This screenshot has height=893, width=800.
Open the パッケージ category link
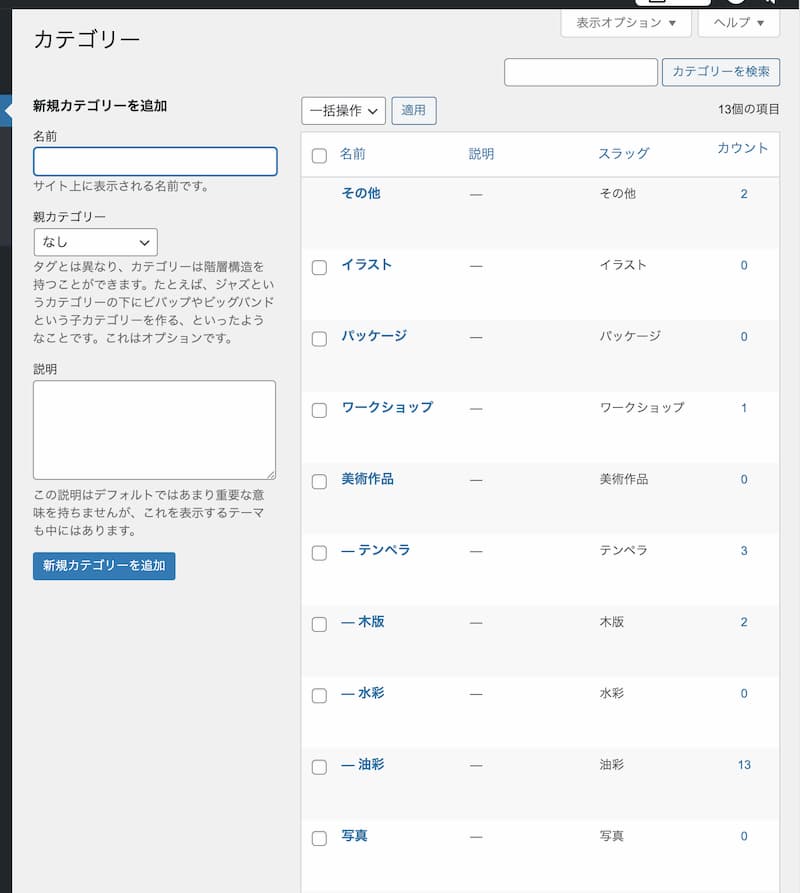click(374, 336)
